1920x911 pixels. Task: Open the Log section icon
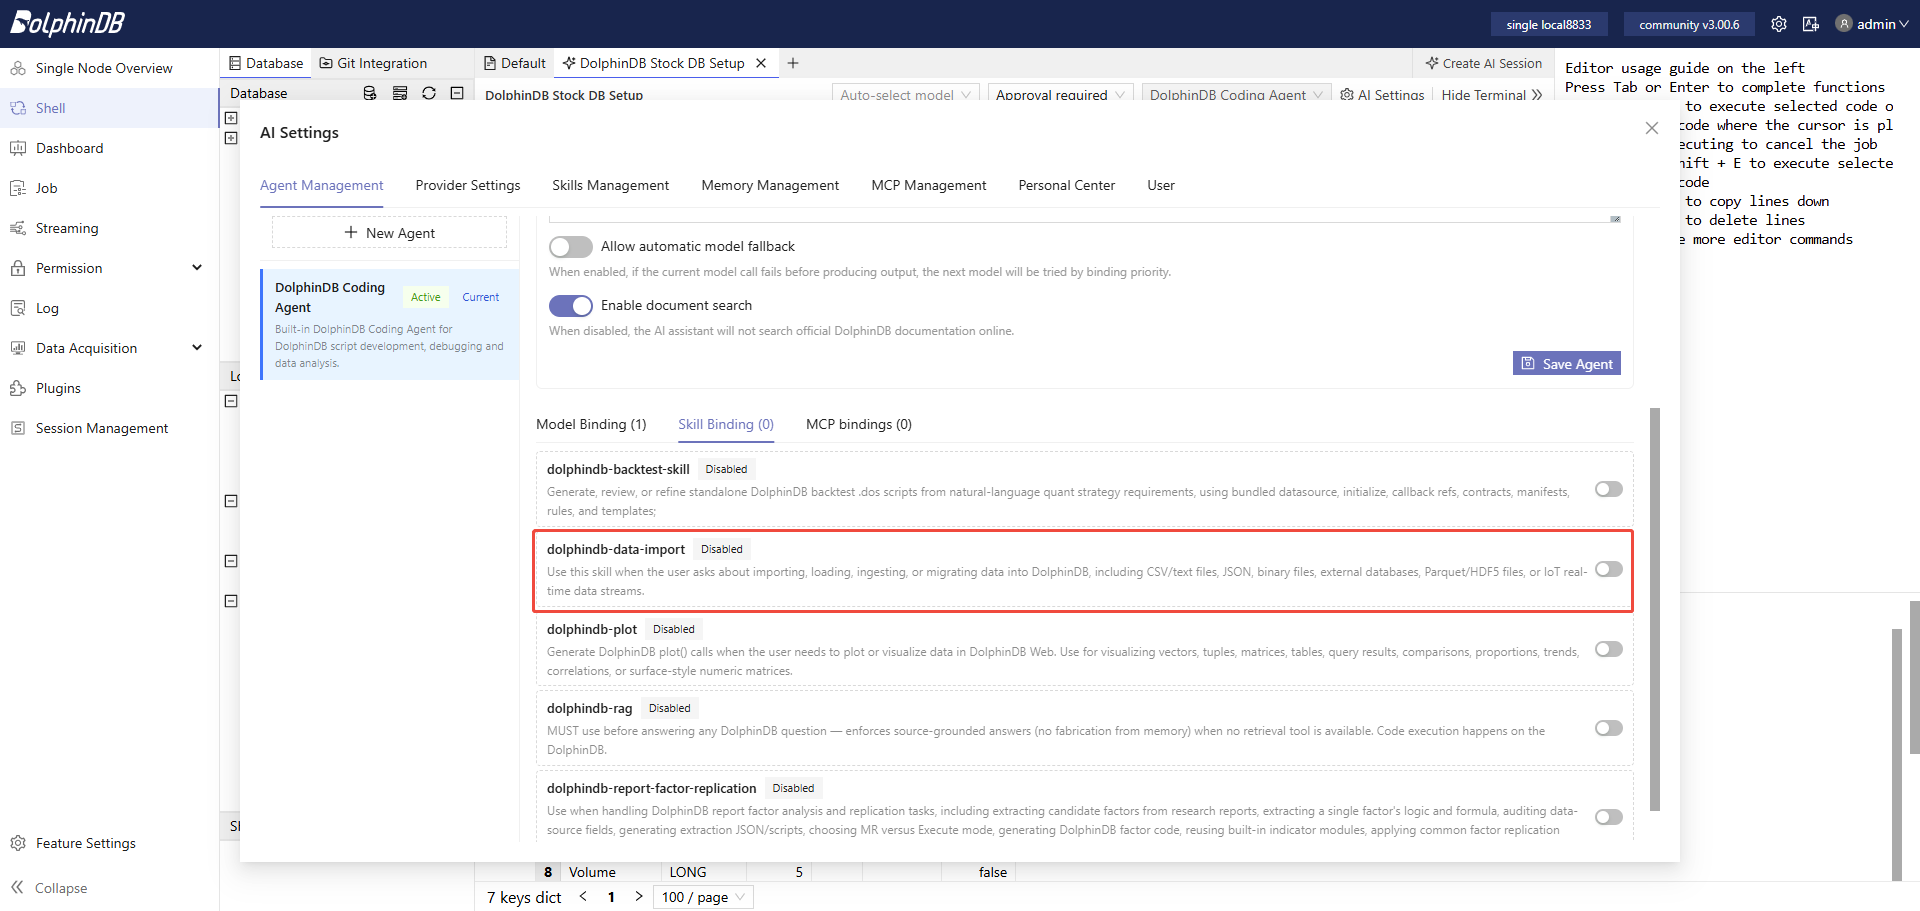click(18, 308)
